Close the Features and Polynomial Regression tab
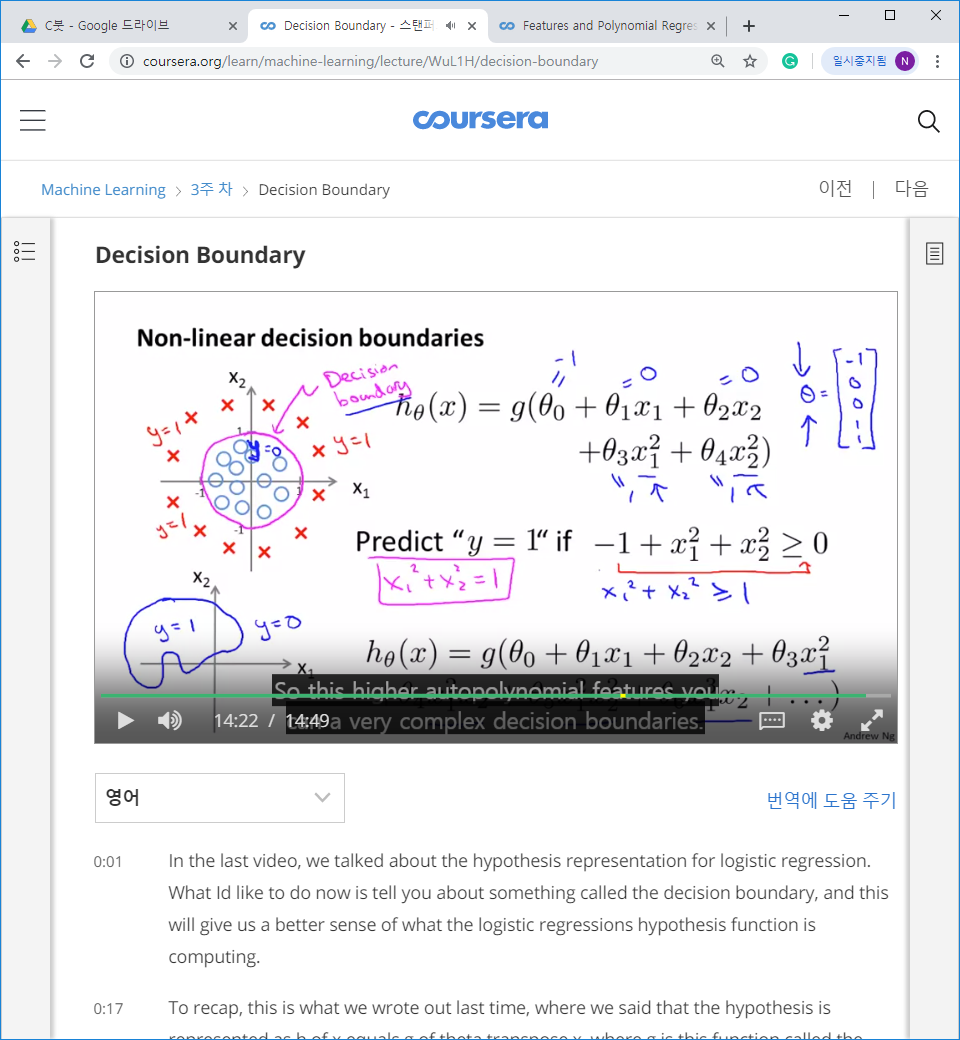Screen dimensions: 960x1040 click(711, 26)
